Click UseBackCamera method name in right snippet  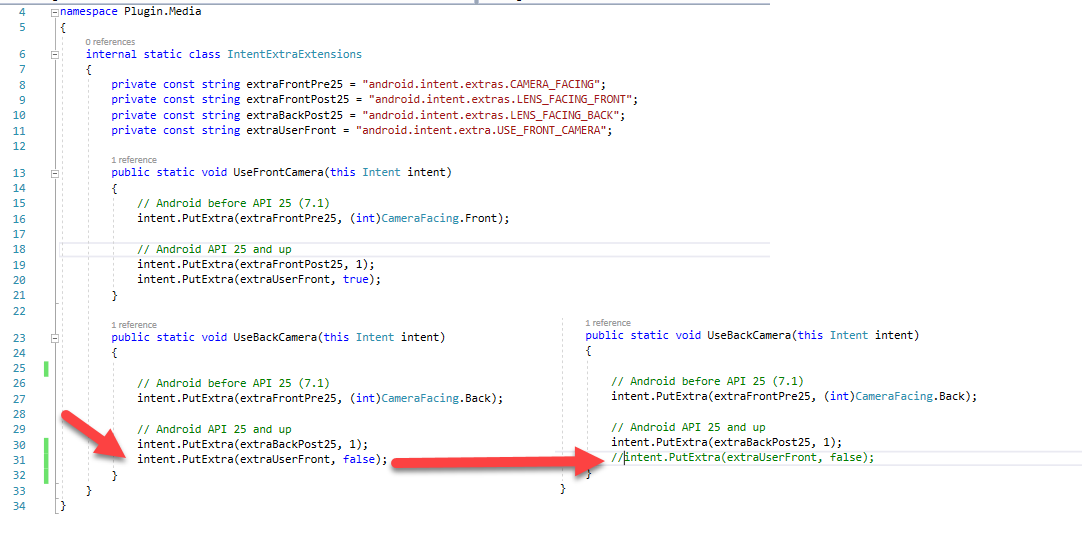click(x=749, y=335)
